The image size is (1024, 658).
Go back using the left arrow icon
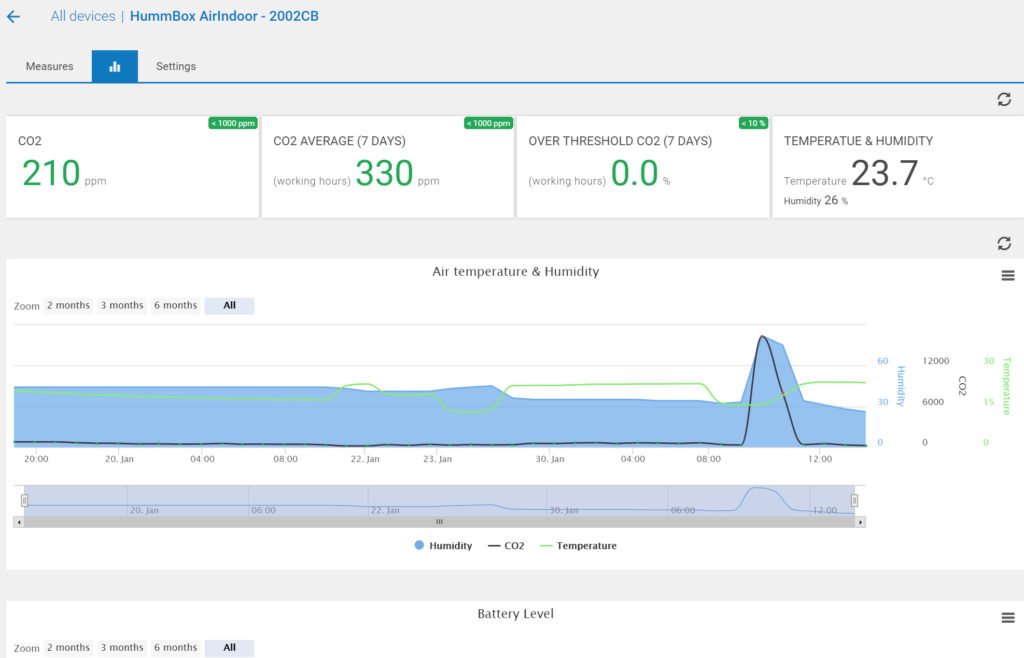pyautogui.click(x=13, y=16)
